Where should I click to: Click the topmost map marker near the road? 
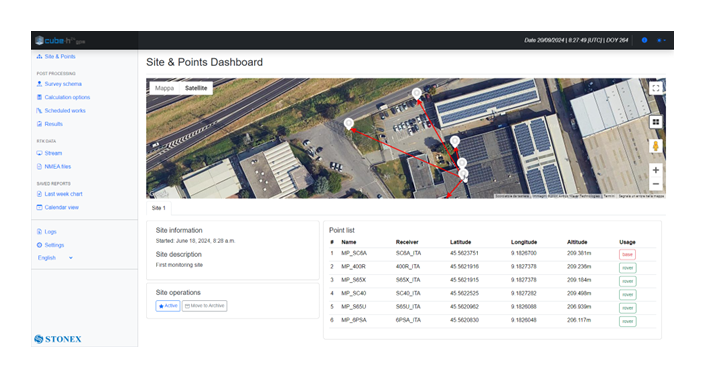coord(417,94)
